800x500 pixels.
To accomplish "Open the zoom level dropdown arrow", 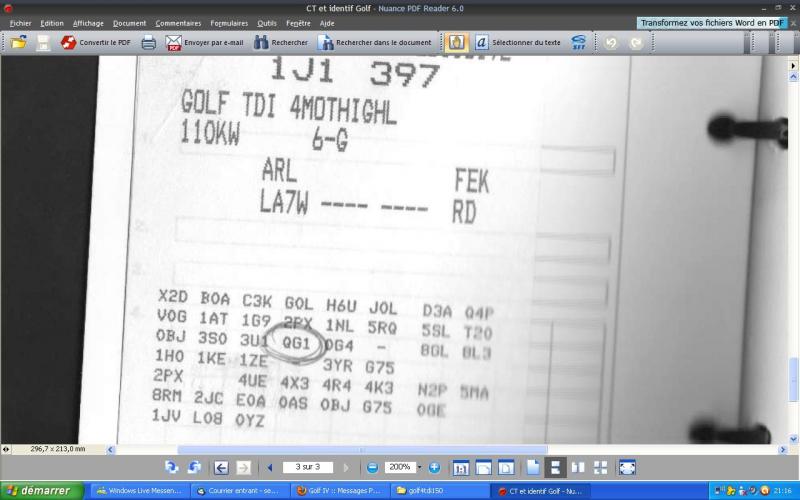I will point(419,467).
